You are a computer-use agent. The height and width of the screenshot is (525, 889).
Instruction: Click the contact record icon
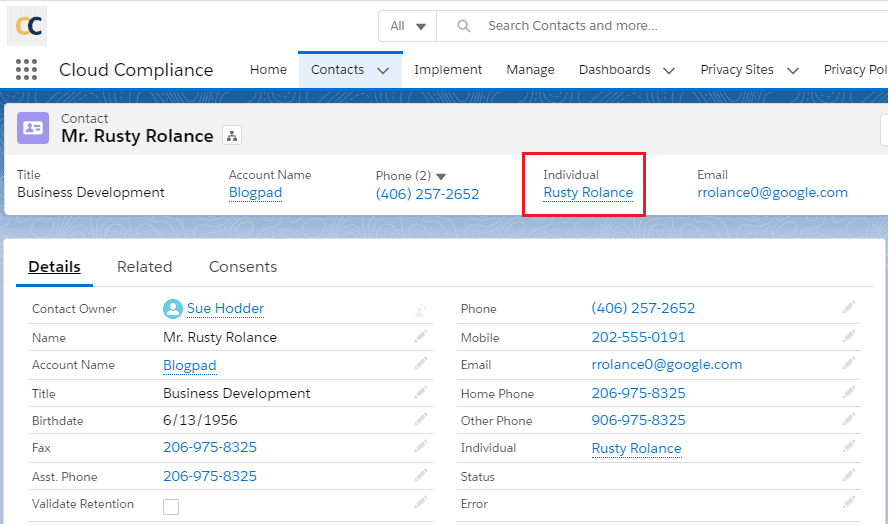(34, 128)
